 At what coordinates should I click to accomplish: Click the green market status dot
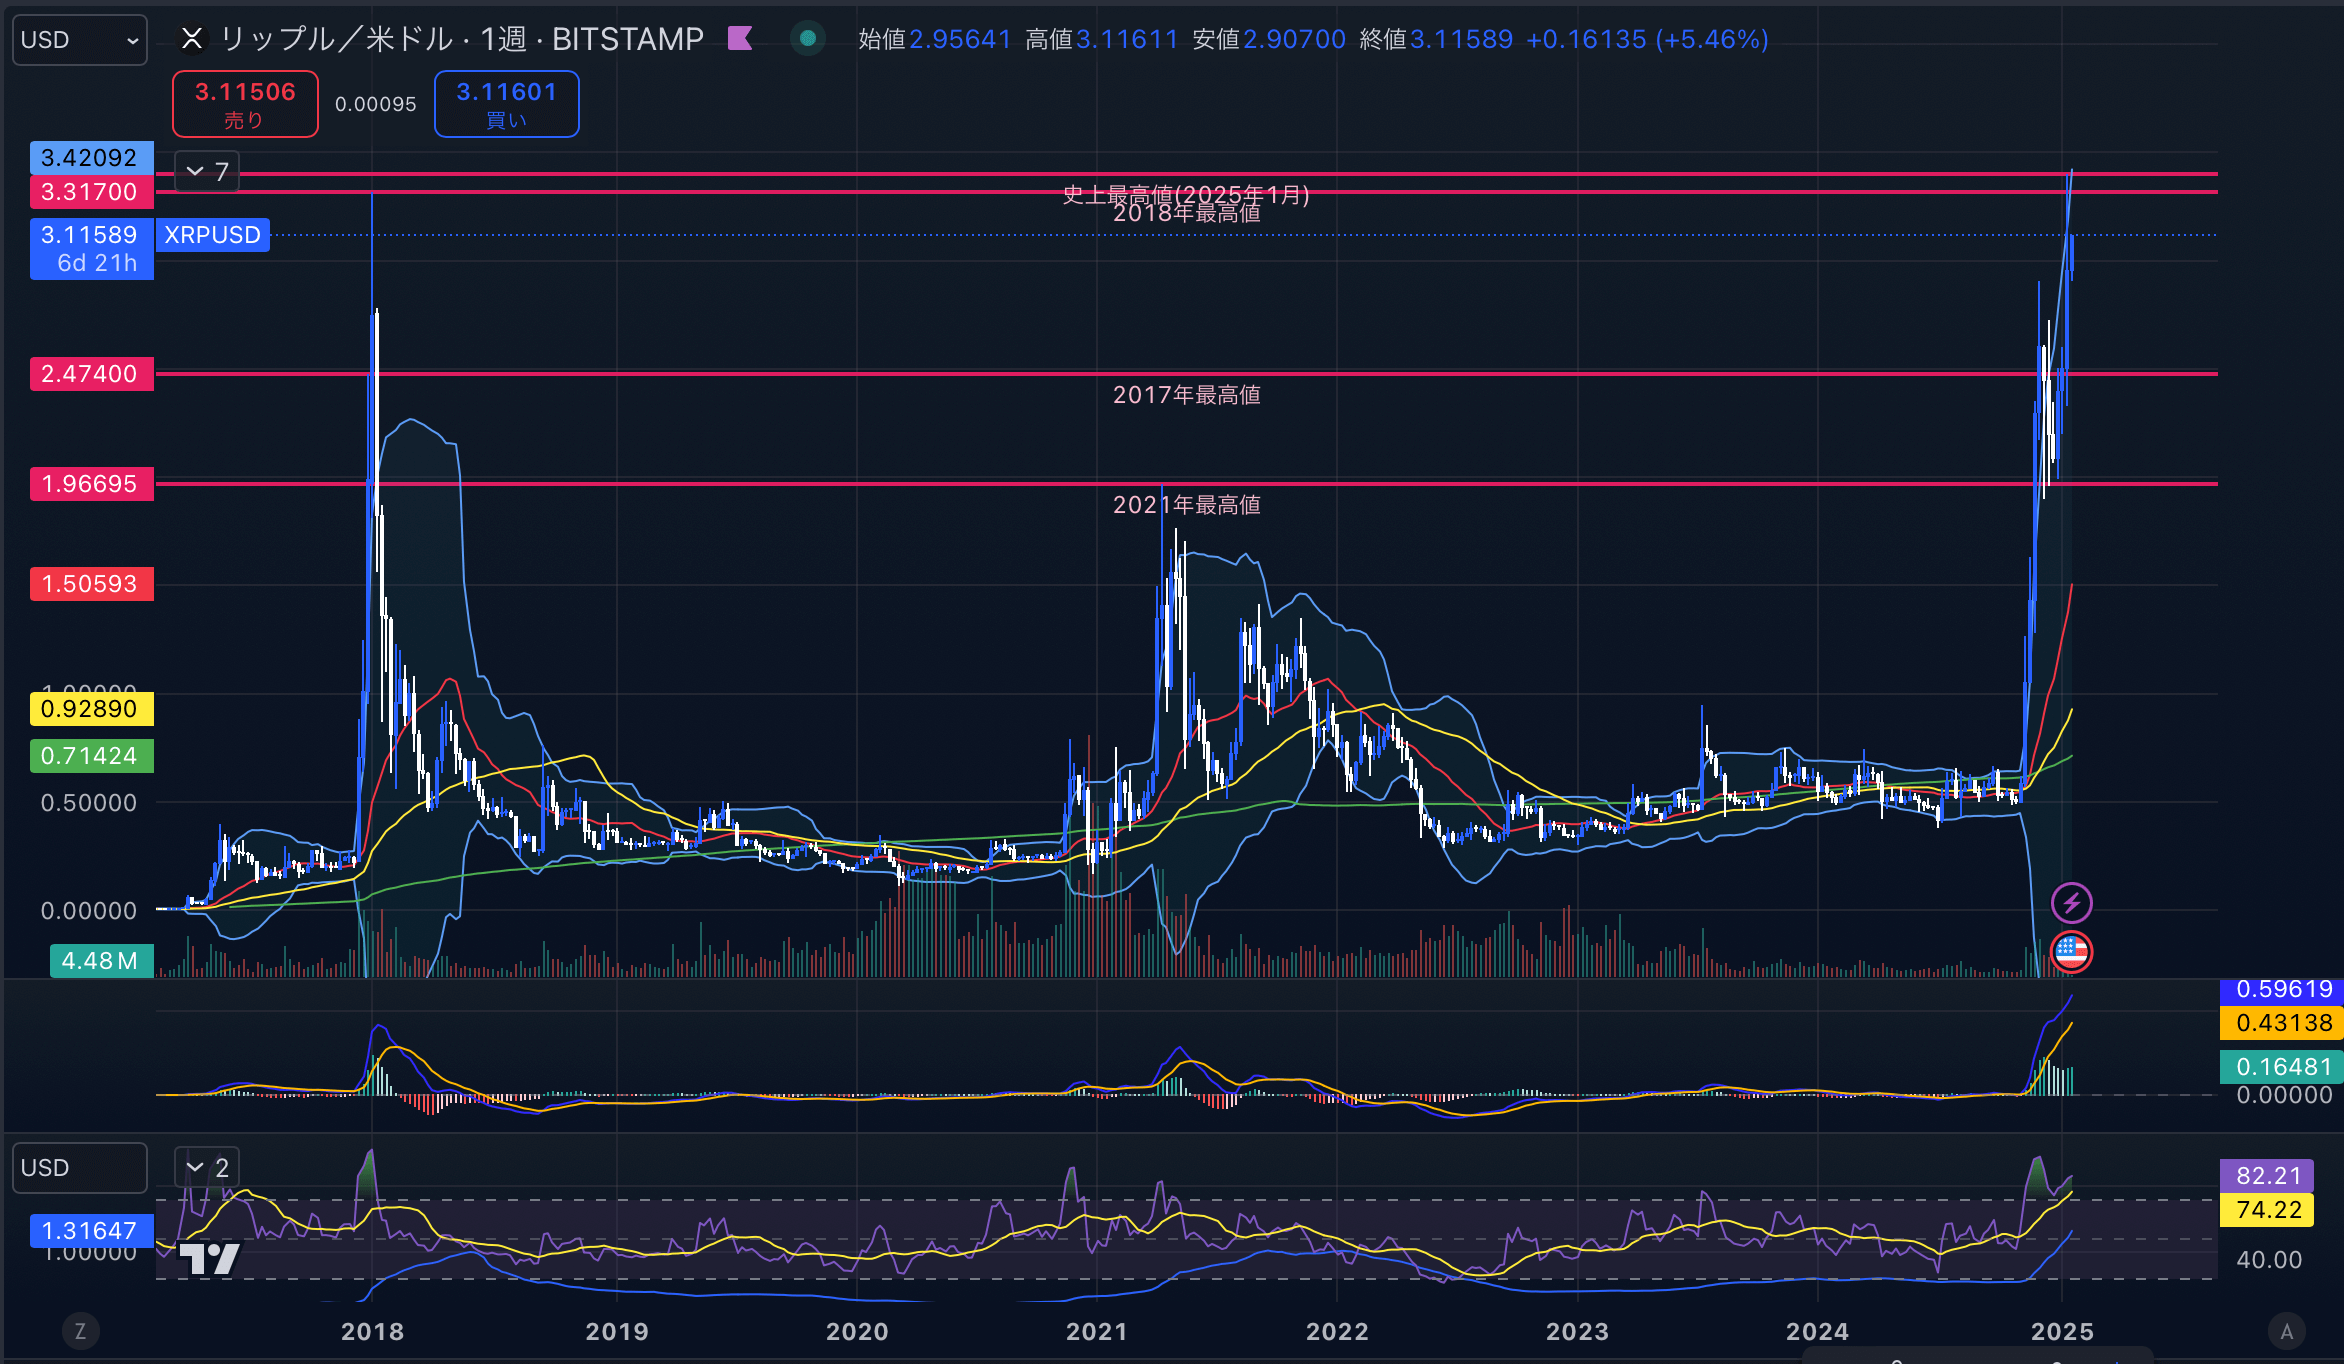pos(808,39)
